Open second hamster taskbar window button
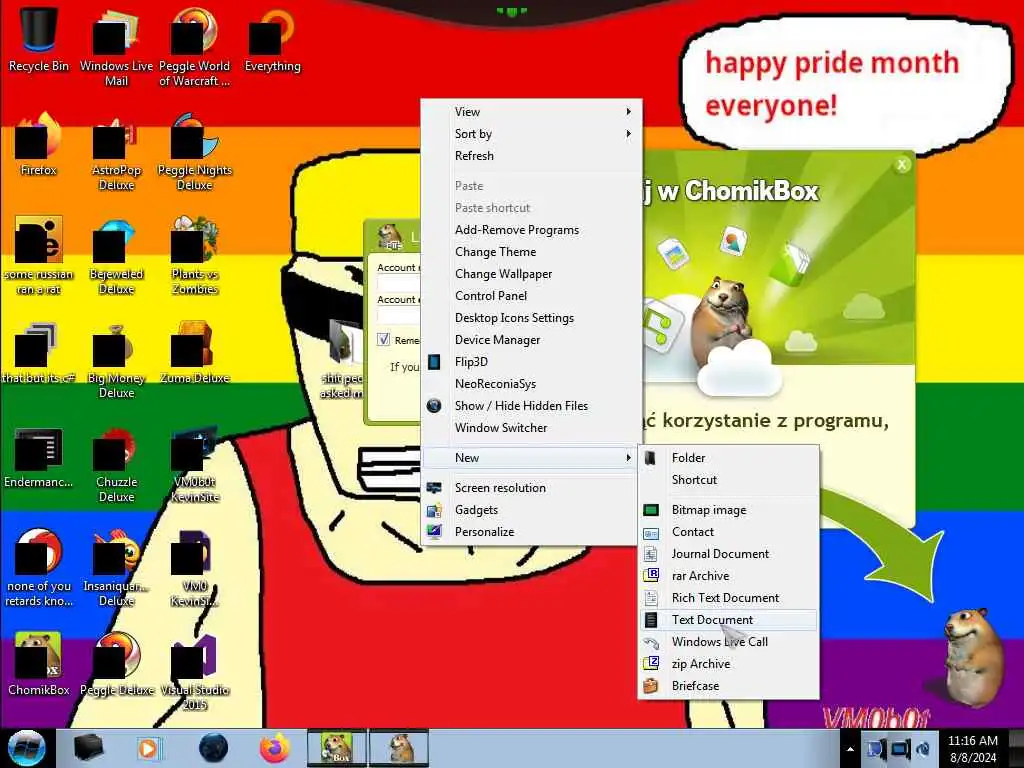 [x=399, y=748]
